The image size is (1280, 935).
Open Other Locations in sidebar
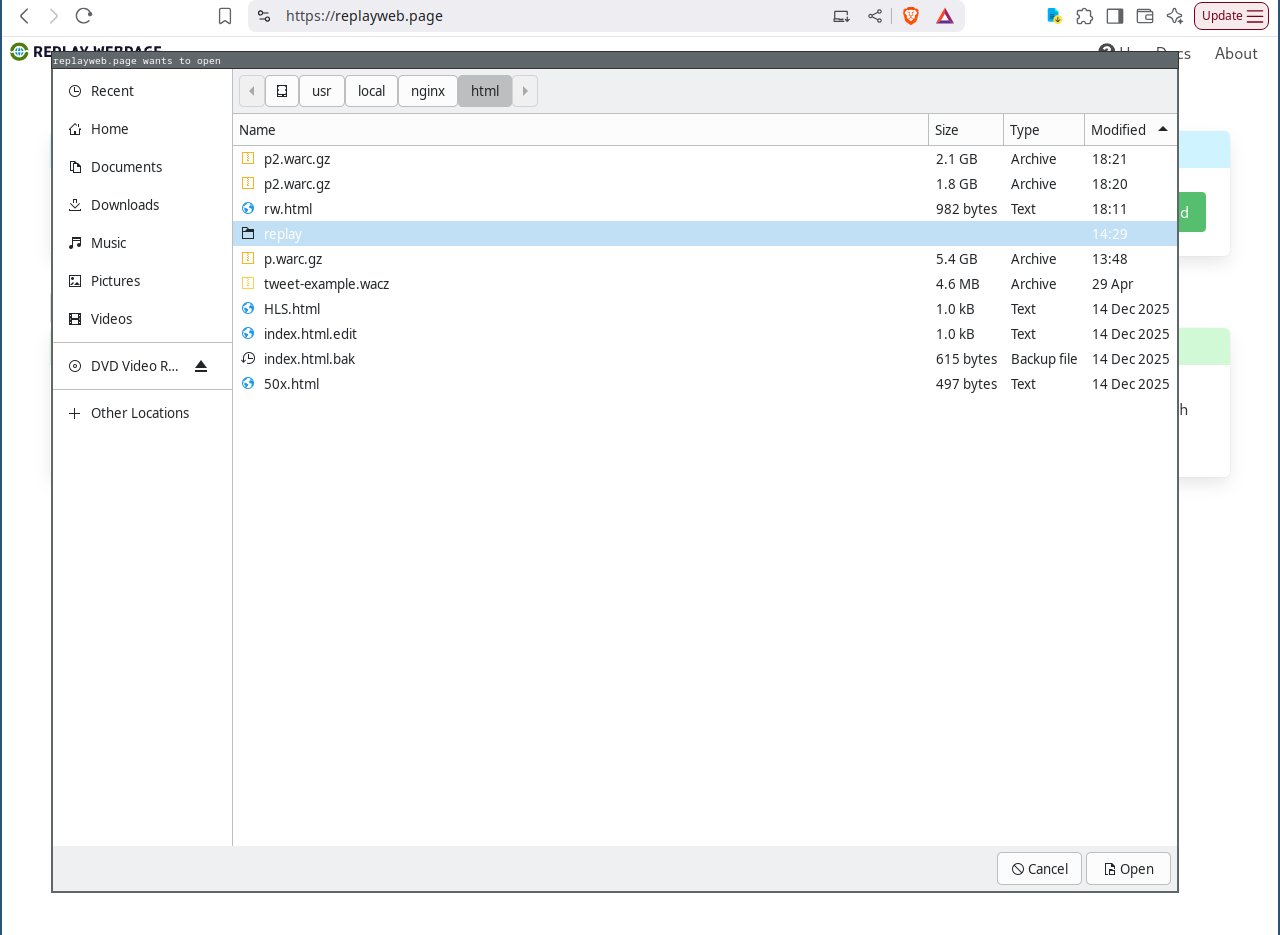pyautogui.click(x=142, y=413)
